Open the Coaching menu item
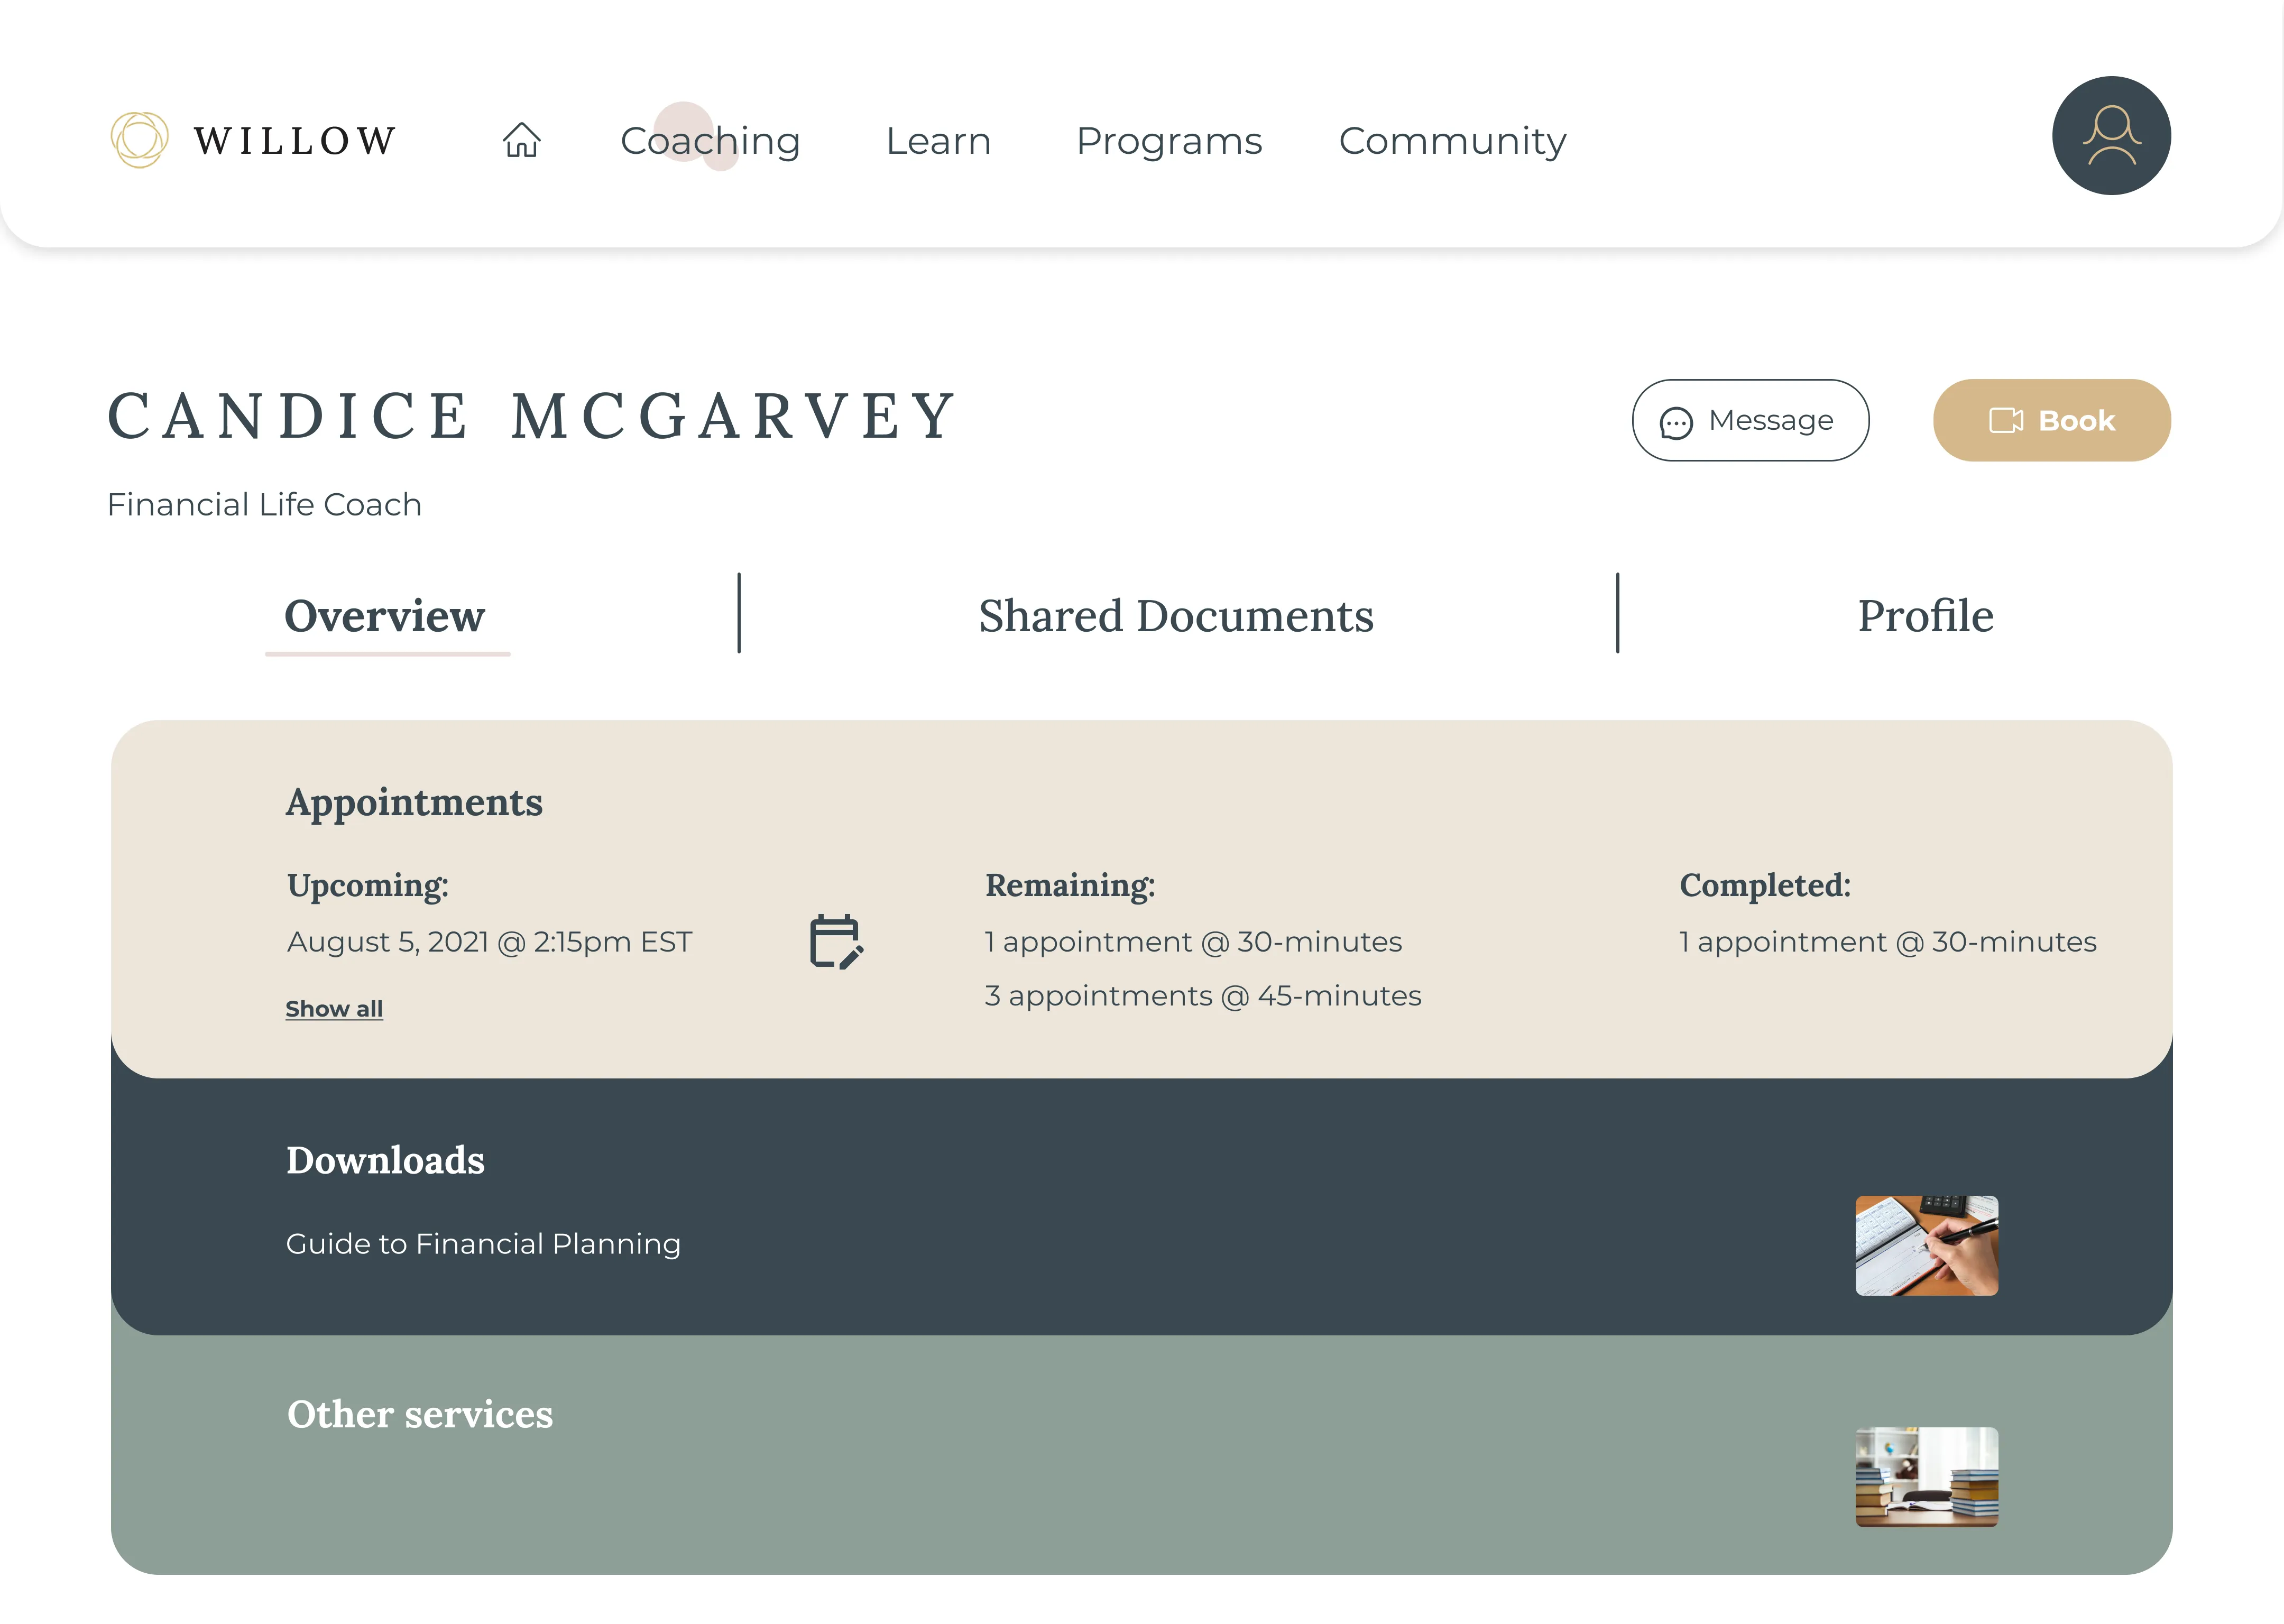Image resolution: width=2284 pixels, height=1624 pixels. pos(710,141)
